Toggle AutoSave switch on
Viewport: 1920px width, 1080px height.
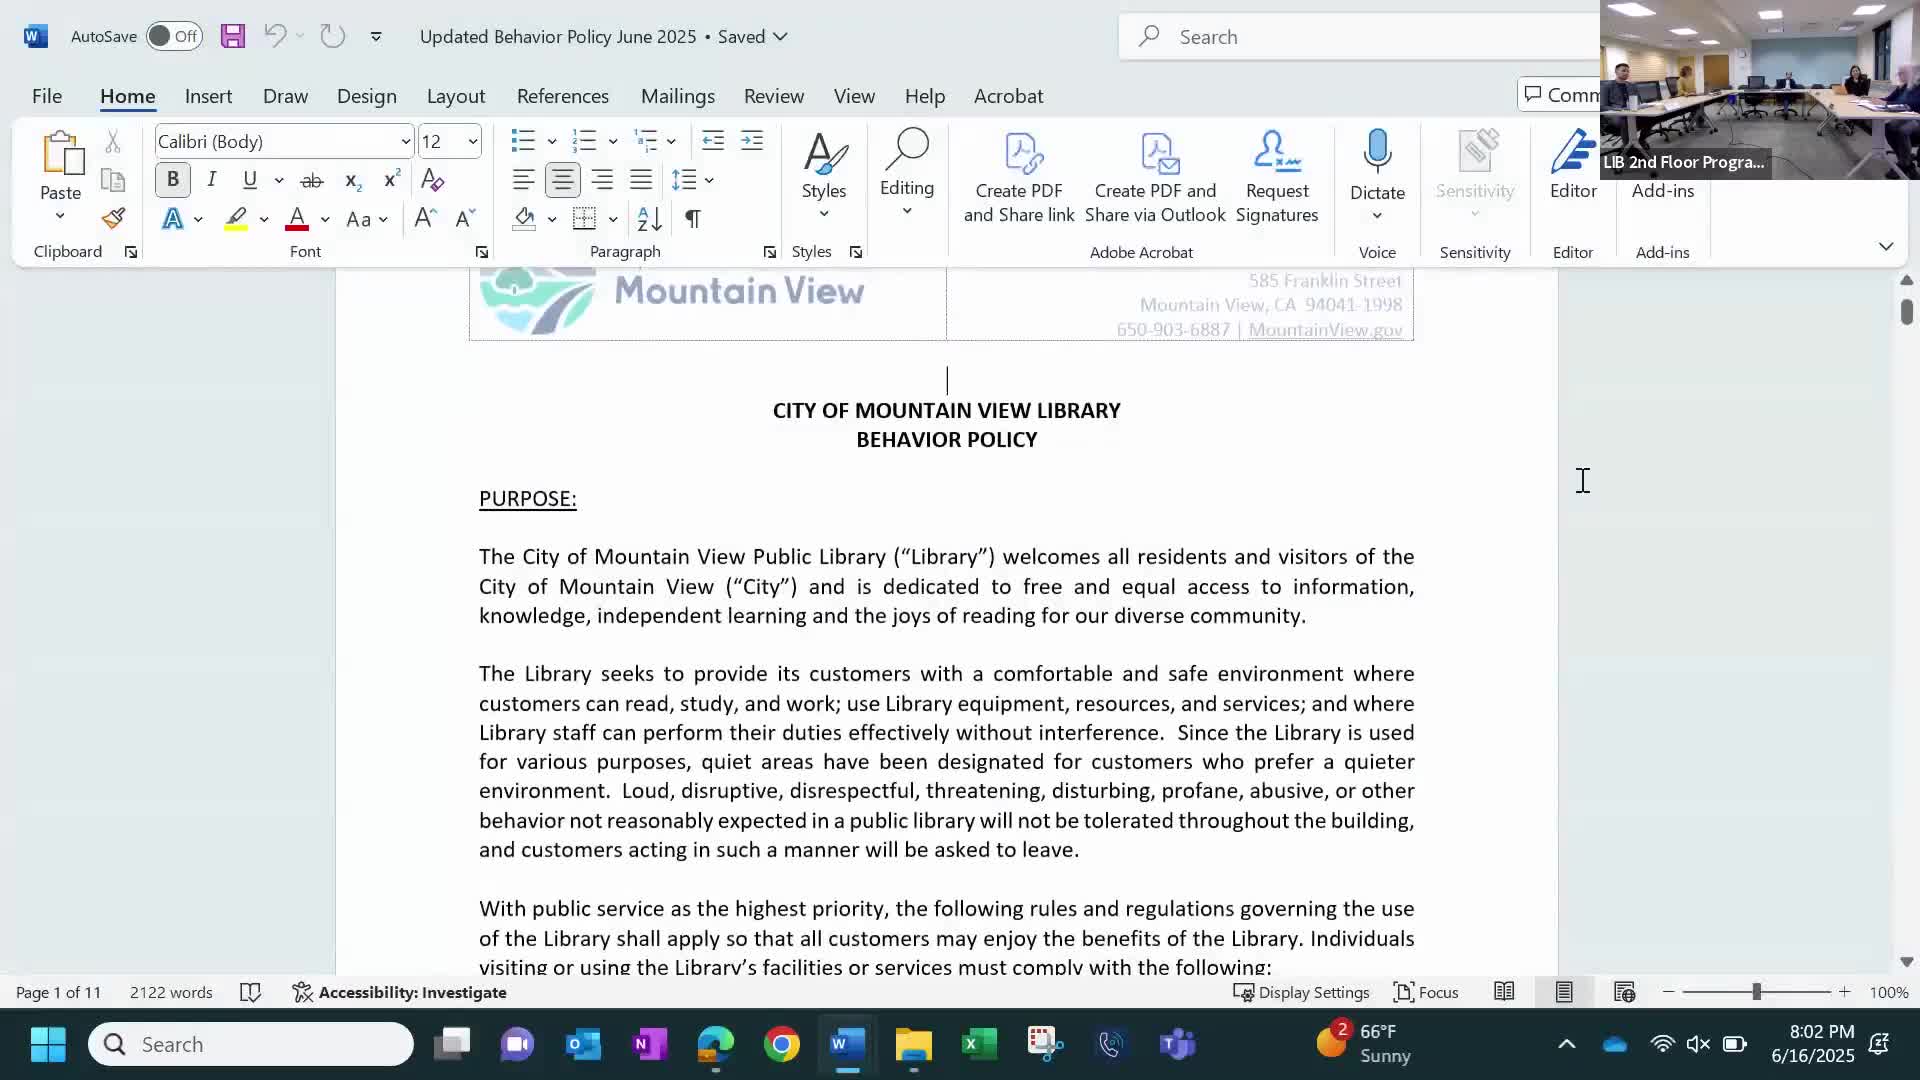coord(174,37)
